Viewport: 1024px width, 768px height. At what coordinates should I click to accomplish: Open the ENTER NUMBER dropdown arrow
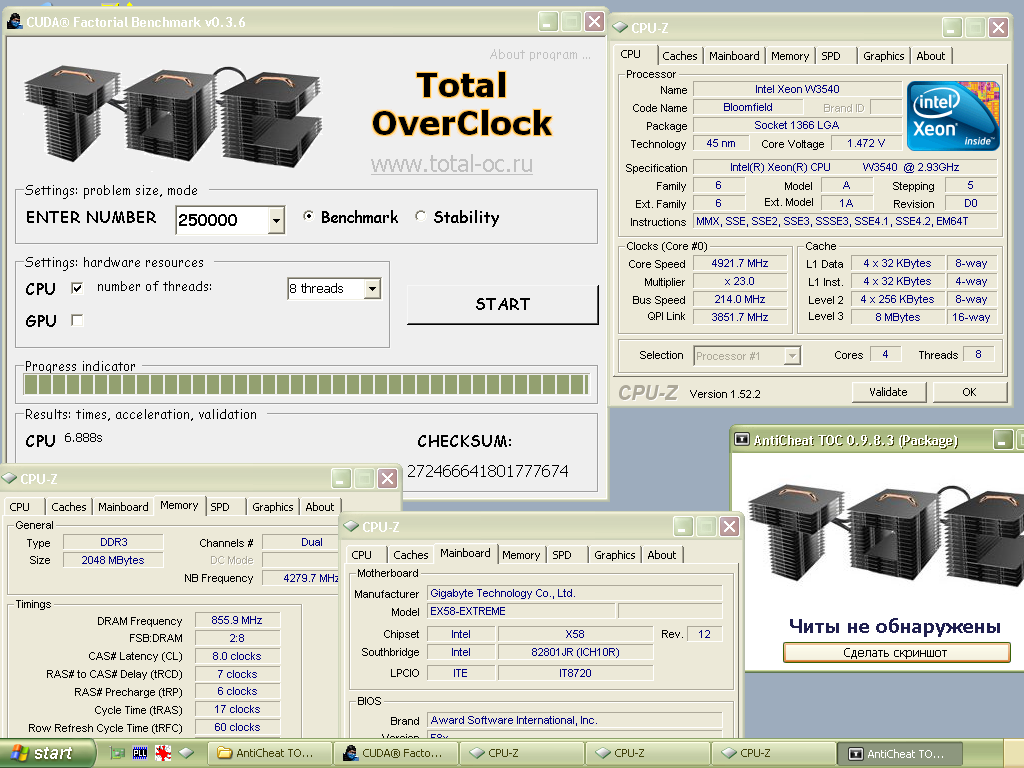[276, 220]
